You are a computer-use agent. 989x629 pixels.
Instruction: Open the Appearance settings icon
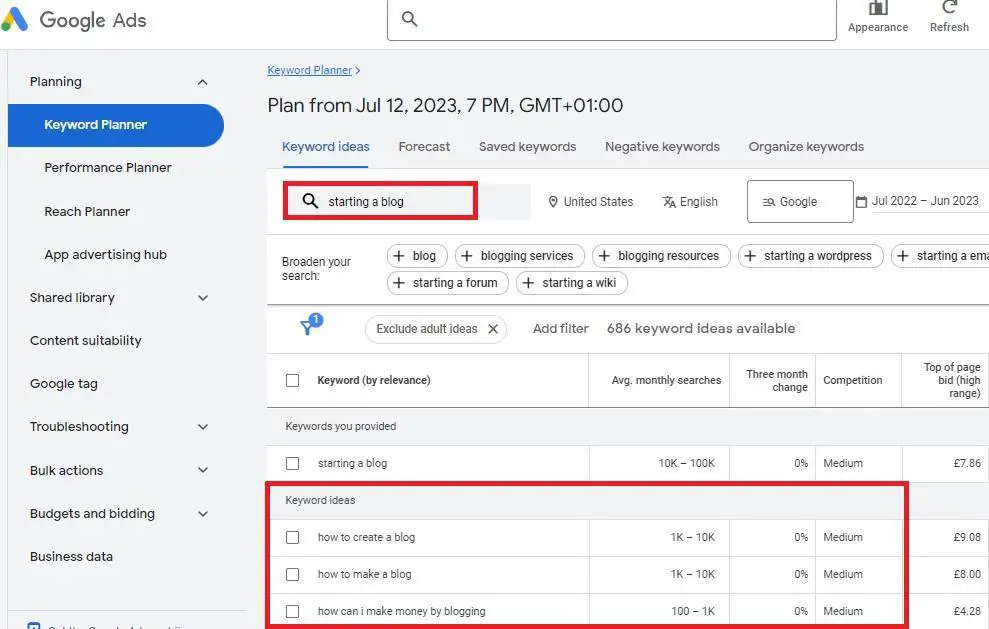pyautogui.click(x=878, y=8)
